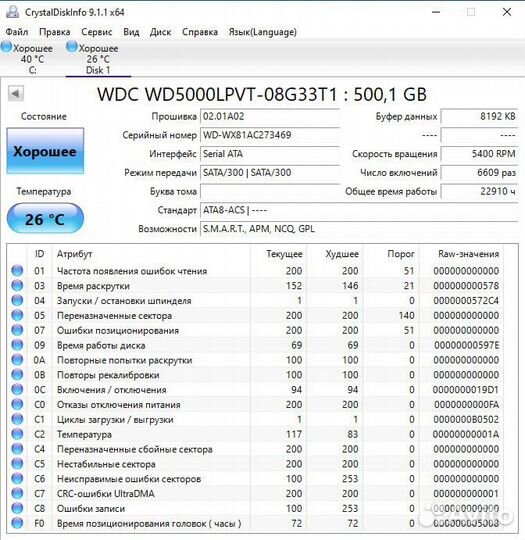Click status orb for attribute 0C
The width and height of the screenshot is (525, 540).
tap(17, 390)
